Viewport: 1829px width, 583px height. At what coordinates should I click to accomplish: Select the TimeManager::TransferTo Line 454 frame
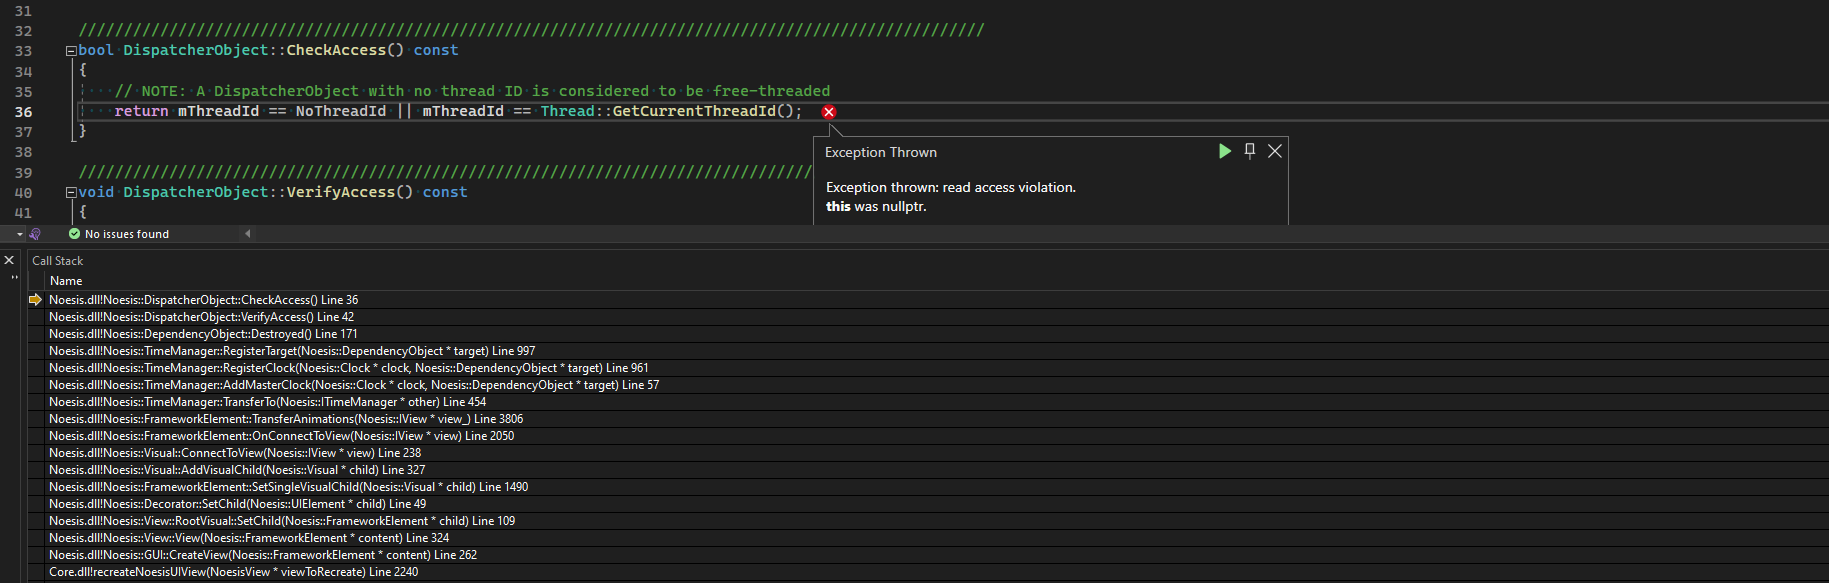coord(267,402)
